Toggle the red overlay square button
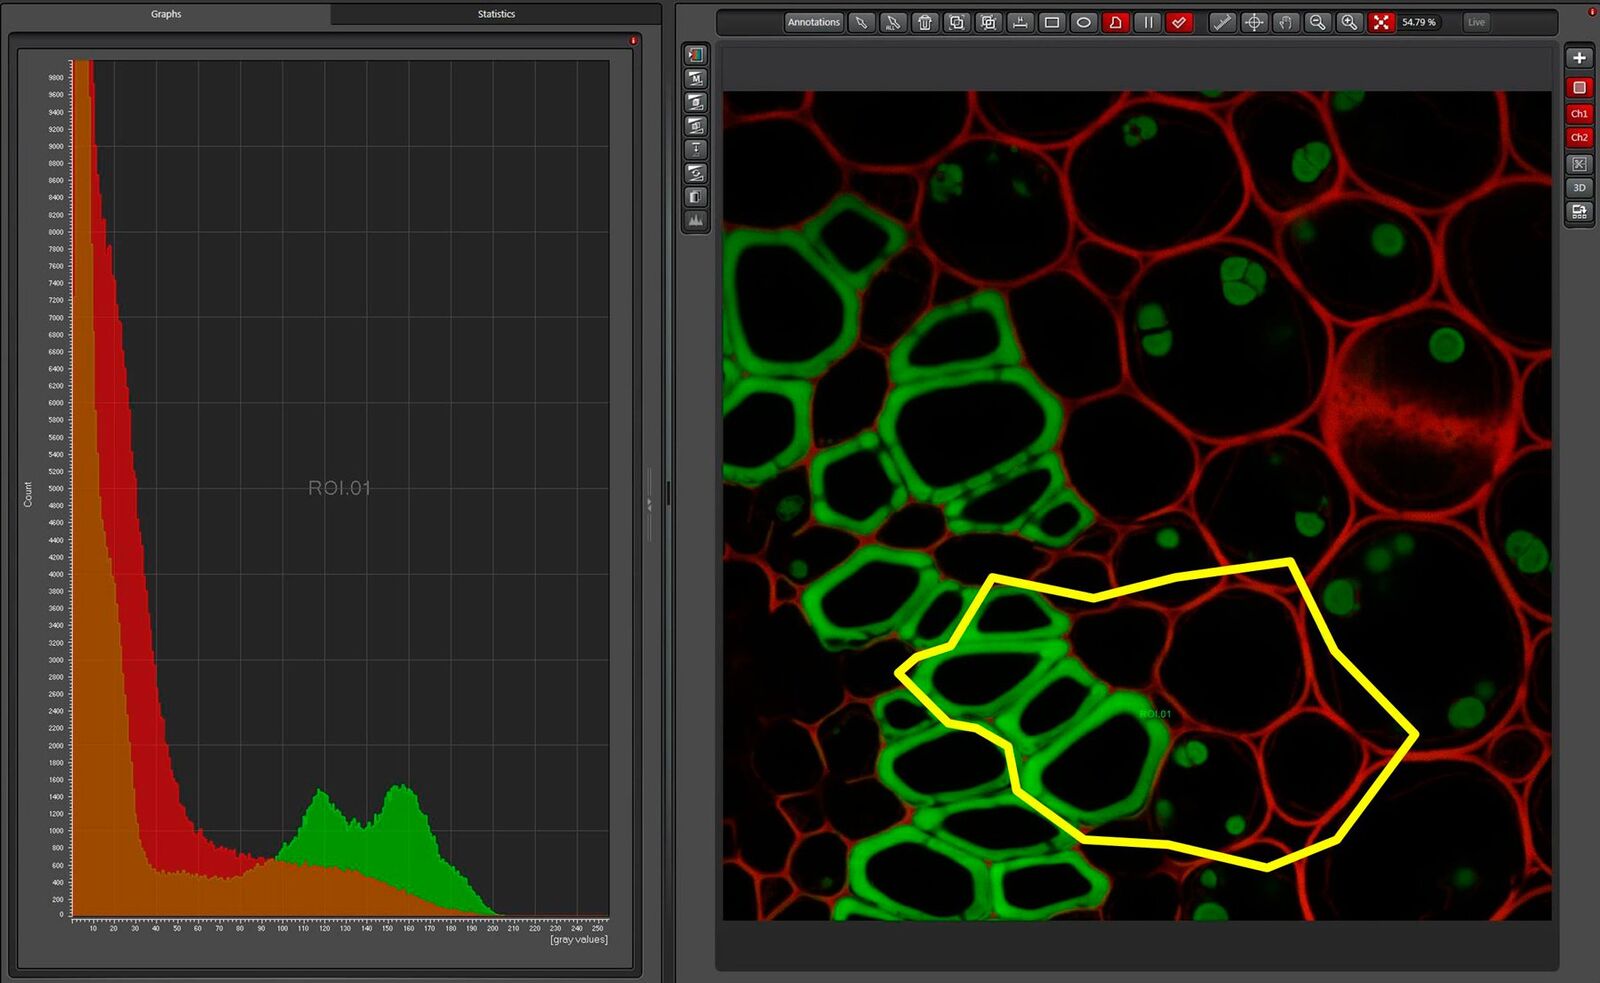This screenshot has width=1600, height=983. pos(1579,88)
